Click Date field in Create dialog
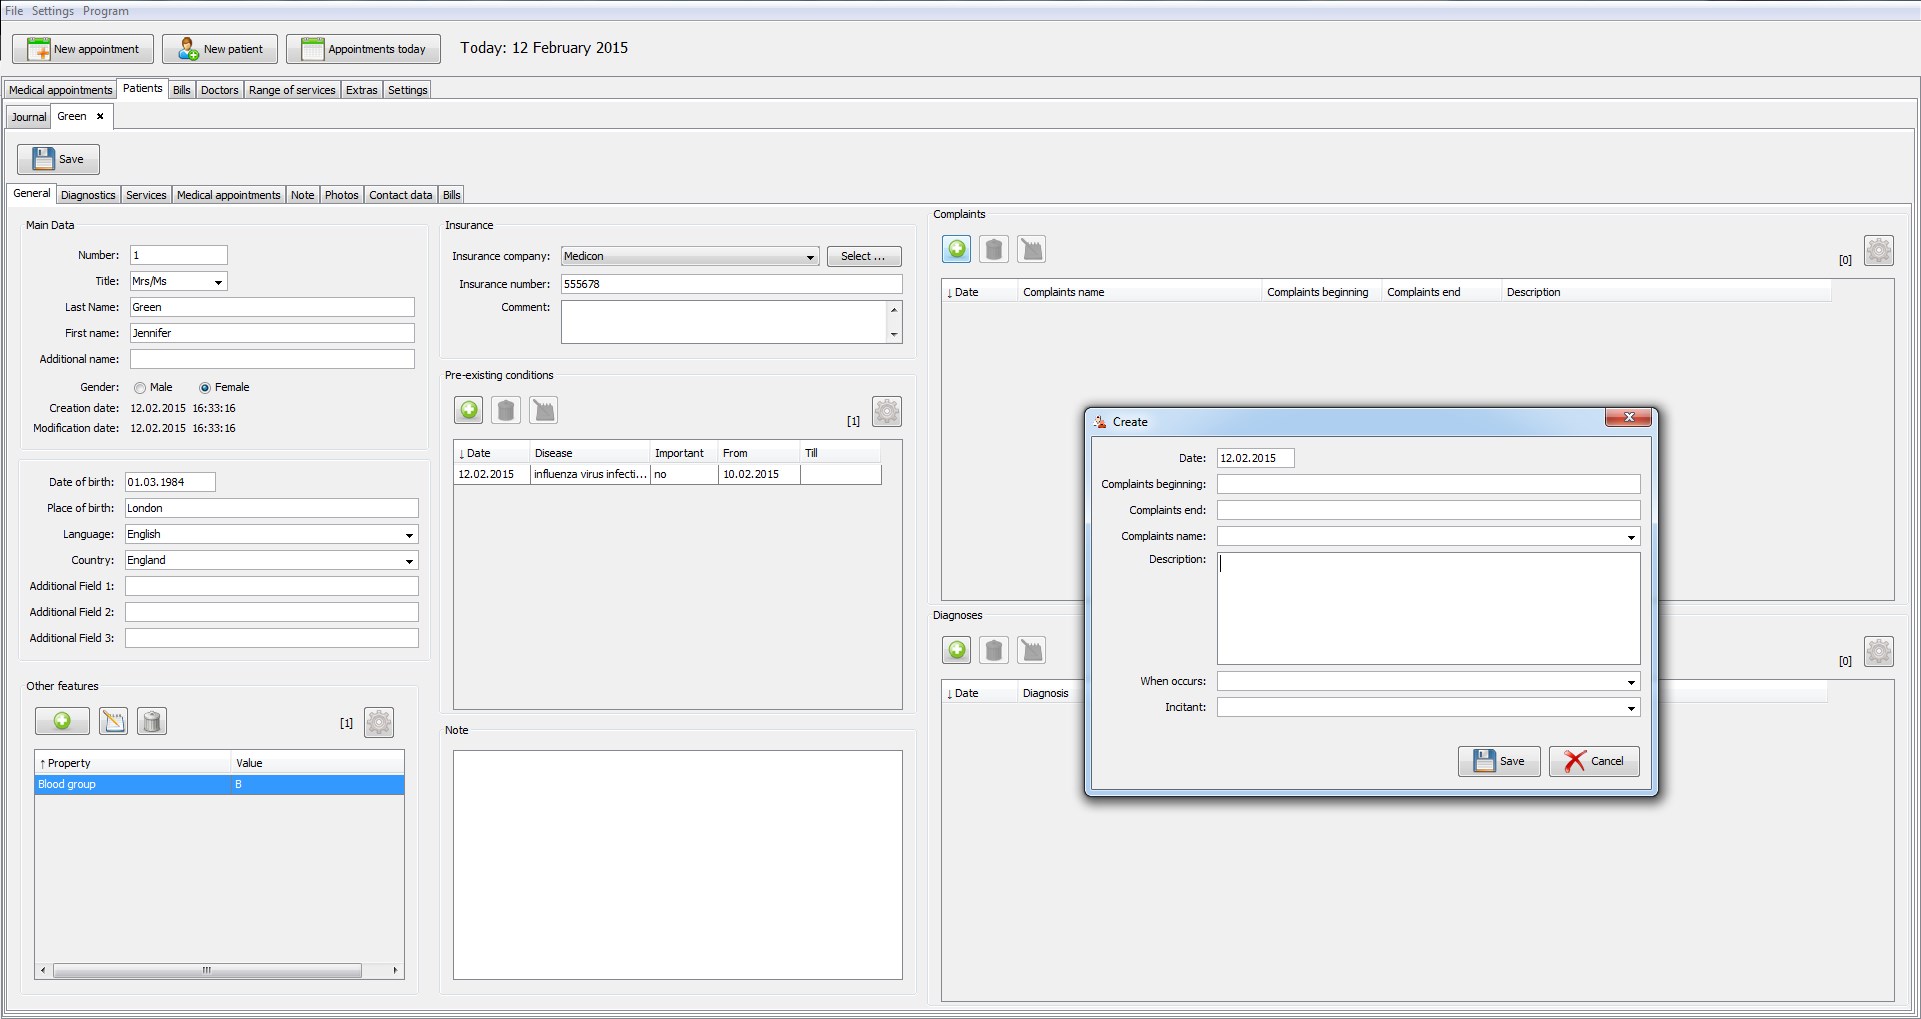 tap(1255, 458)
